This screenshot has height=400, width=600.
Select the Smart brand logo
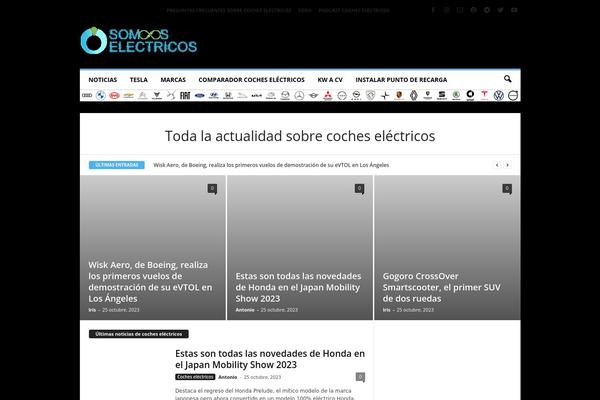click(x=470, y=95)
